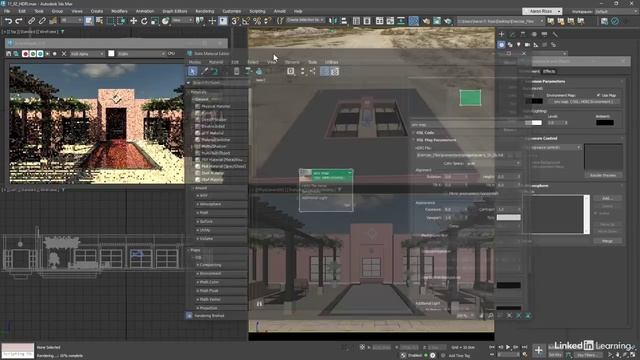Click the Play Animation button
The height and width of the screenshot is (360, 640).
(x=508, y=347)
